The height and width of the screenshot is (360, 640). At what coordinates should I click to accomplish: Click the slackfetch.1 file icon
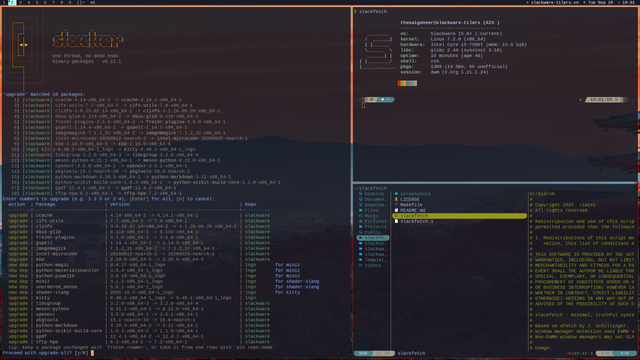[396, 221]
